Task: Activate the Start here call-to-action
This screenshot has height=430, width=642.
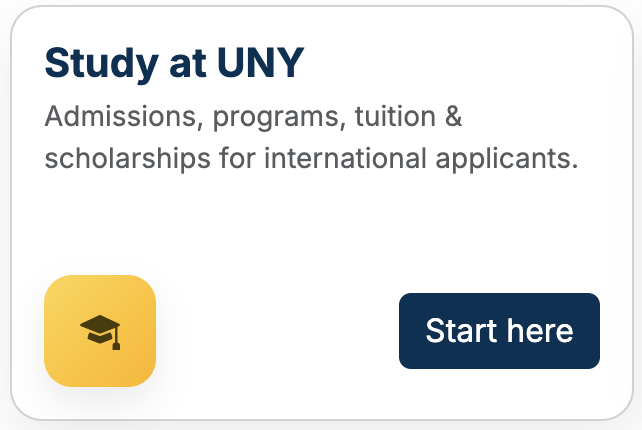Action: click(x=499, y=331)
